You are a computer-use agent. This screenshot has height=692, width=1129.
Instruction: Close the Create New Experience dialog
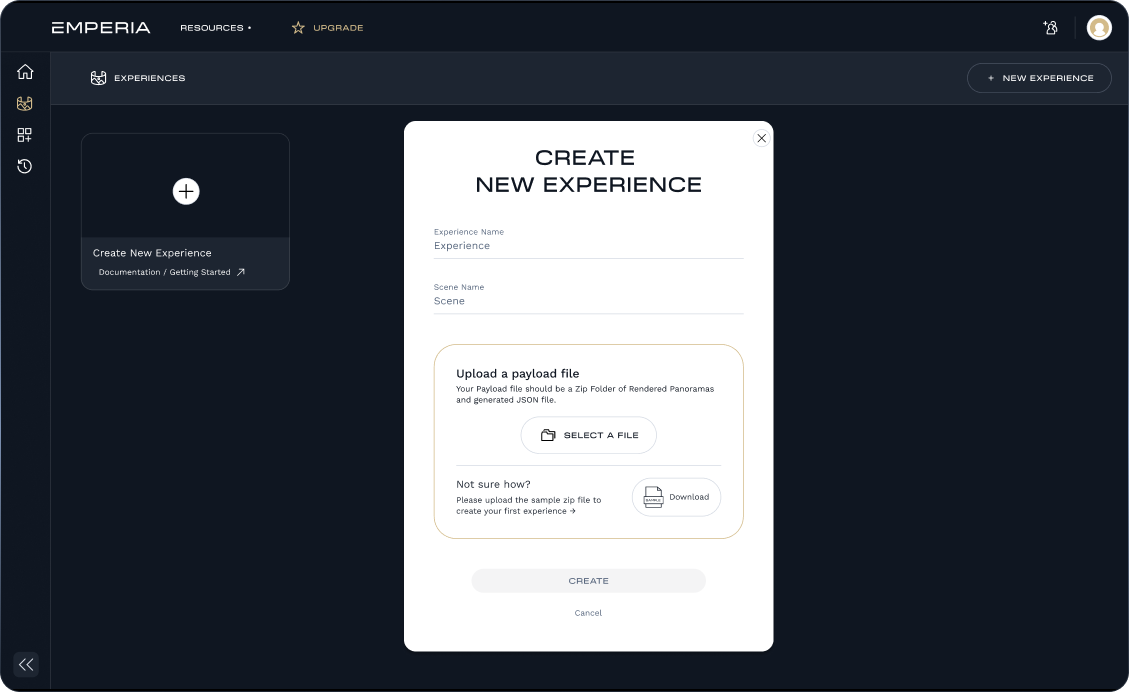pyautogui.click(x=761, y=138)
